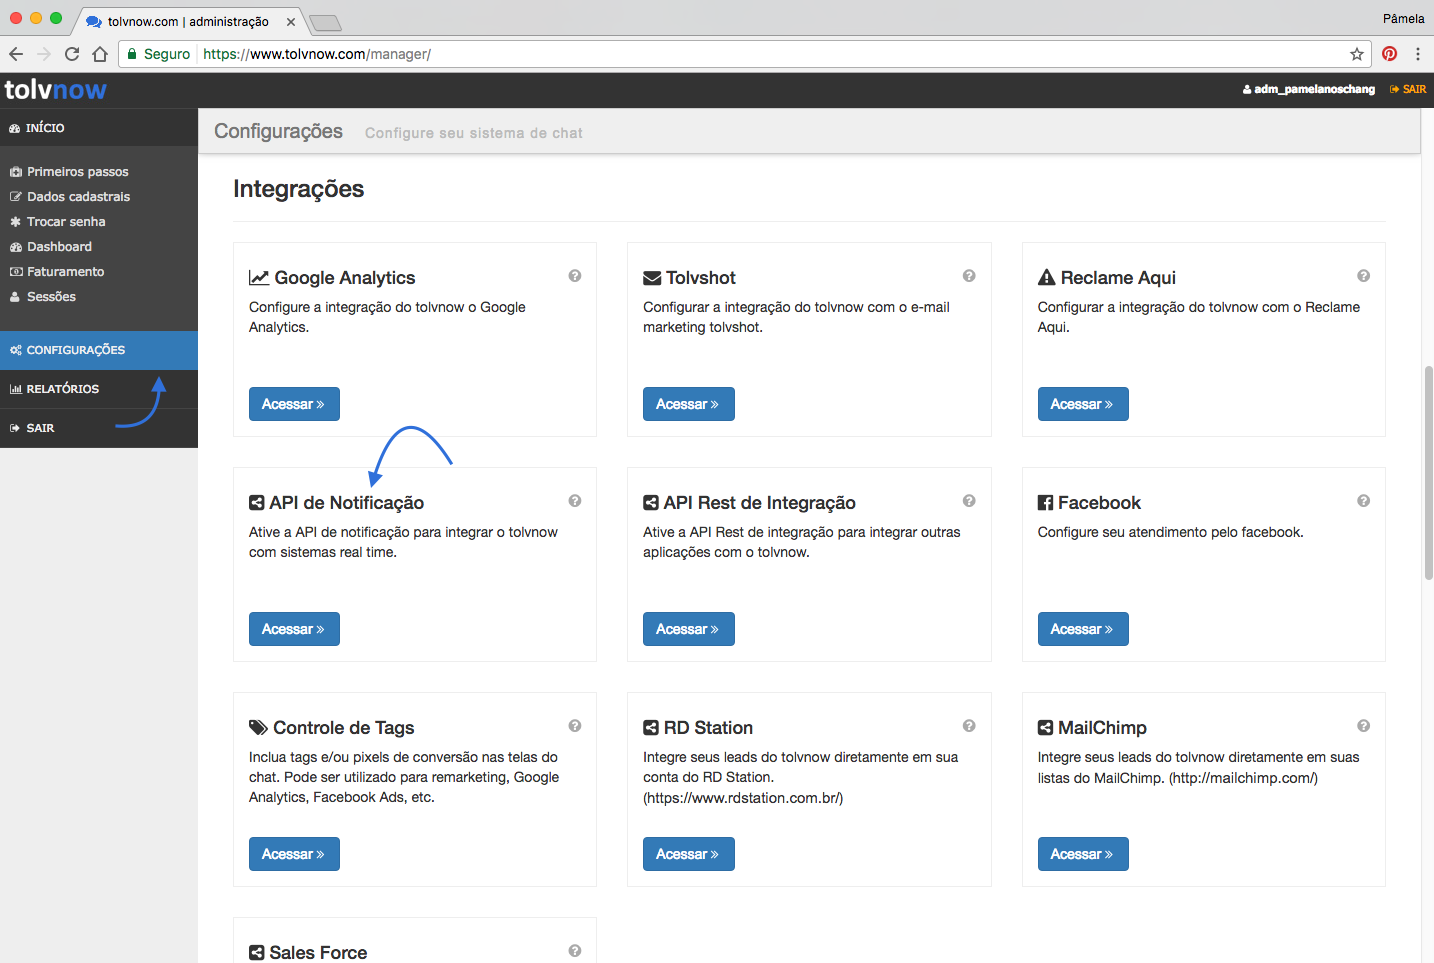
Task: Click the share icon beside API Rest de Integração
Action: coord(651,503)
